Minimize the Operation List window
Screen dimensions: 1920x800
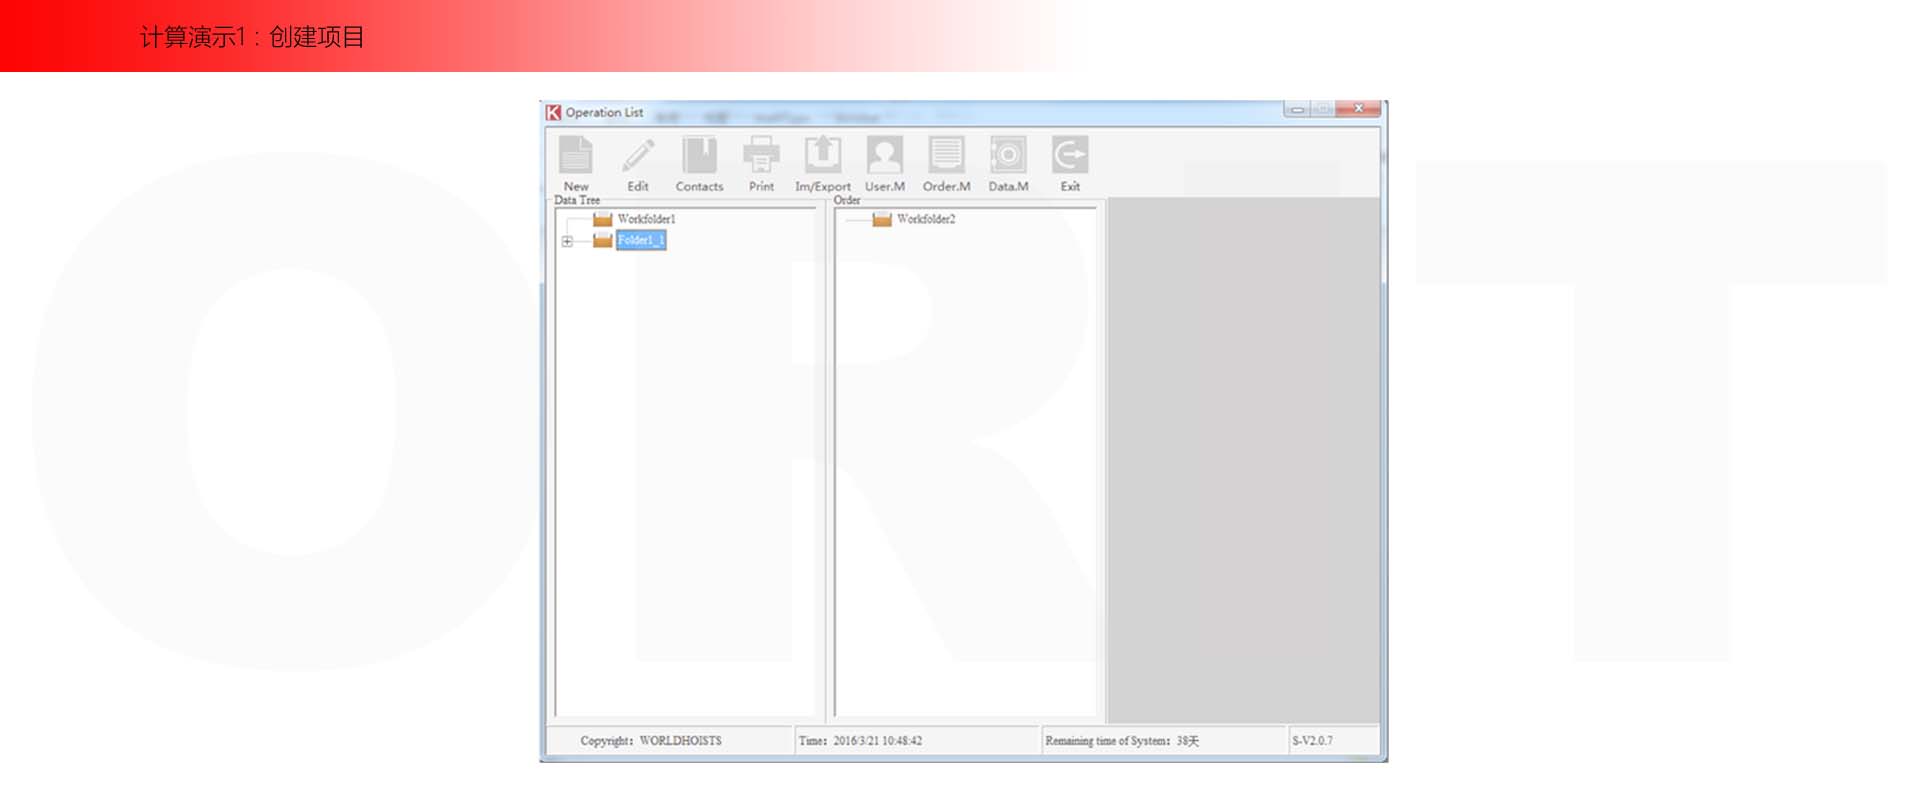point(1297,109)
